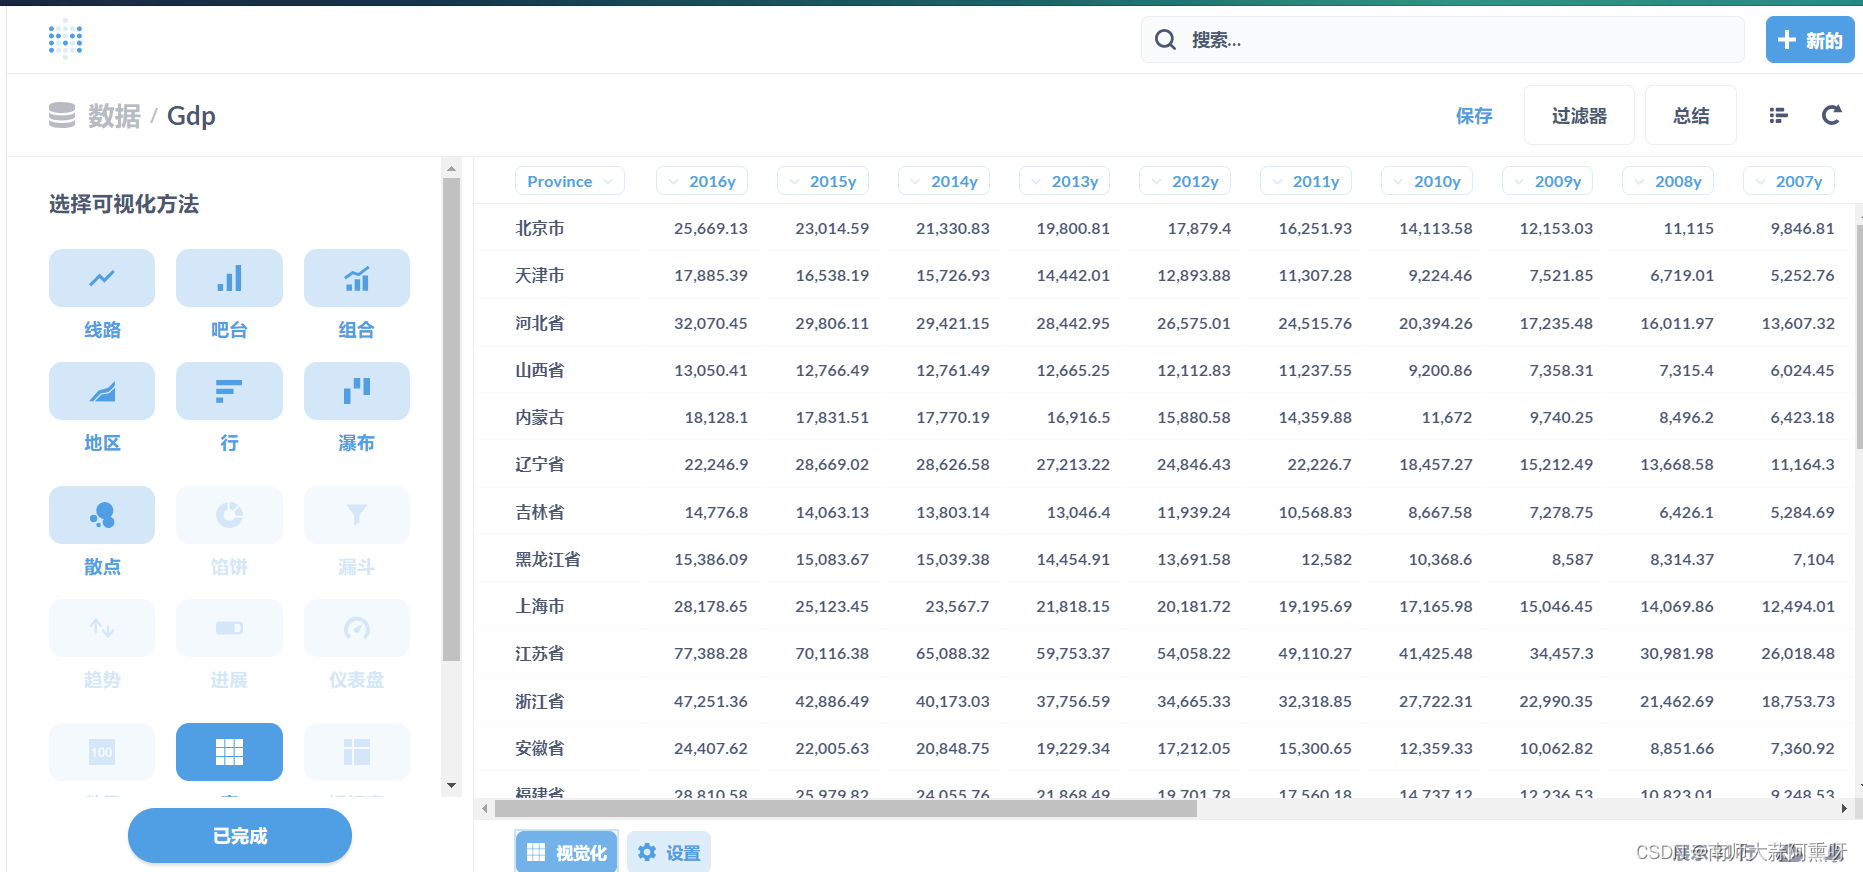Click the database icon next to 数据
This screenshot has height=872, width=1863.
point(62,116)
